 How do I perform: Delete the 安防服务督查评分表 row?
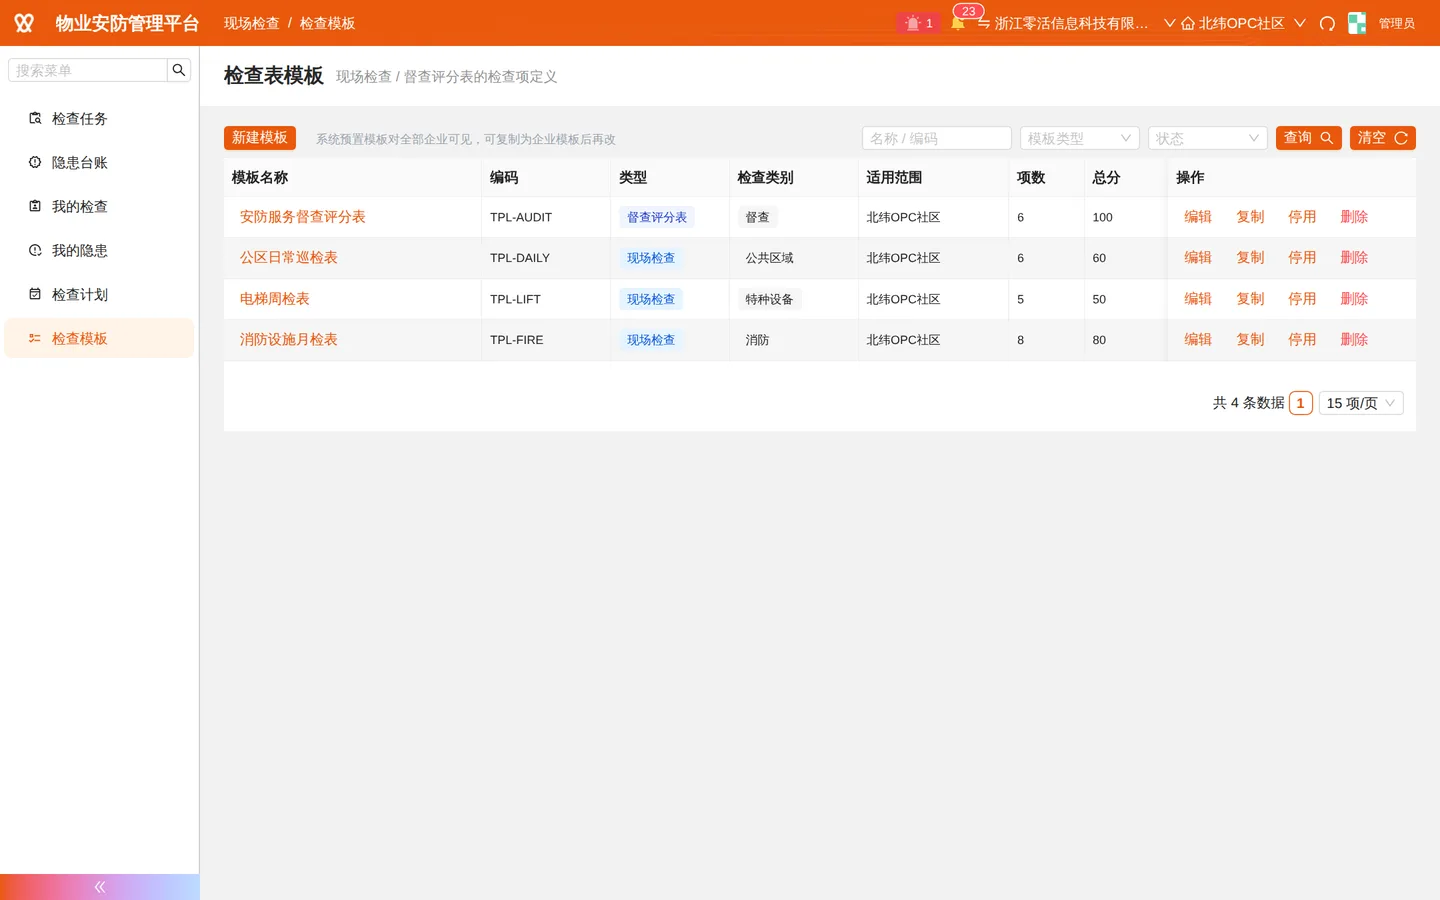coord(1354,217)
